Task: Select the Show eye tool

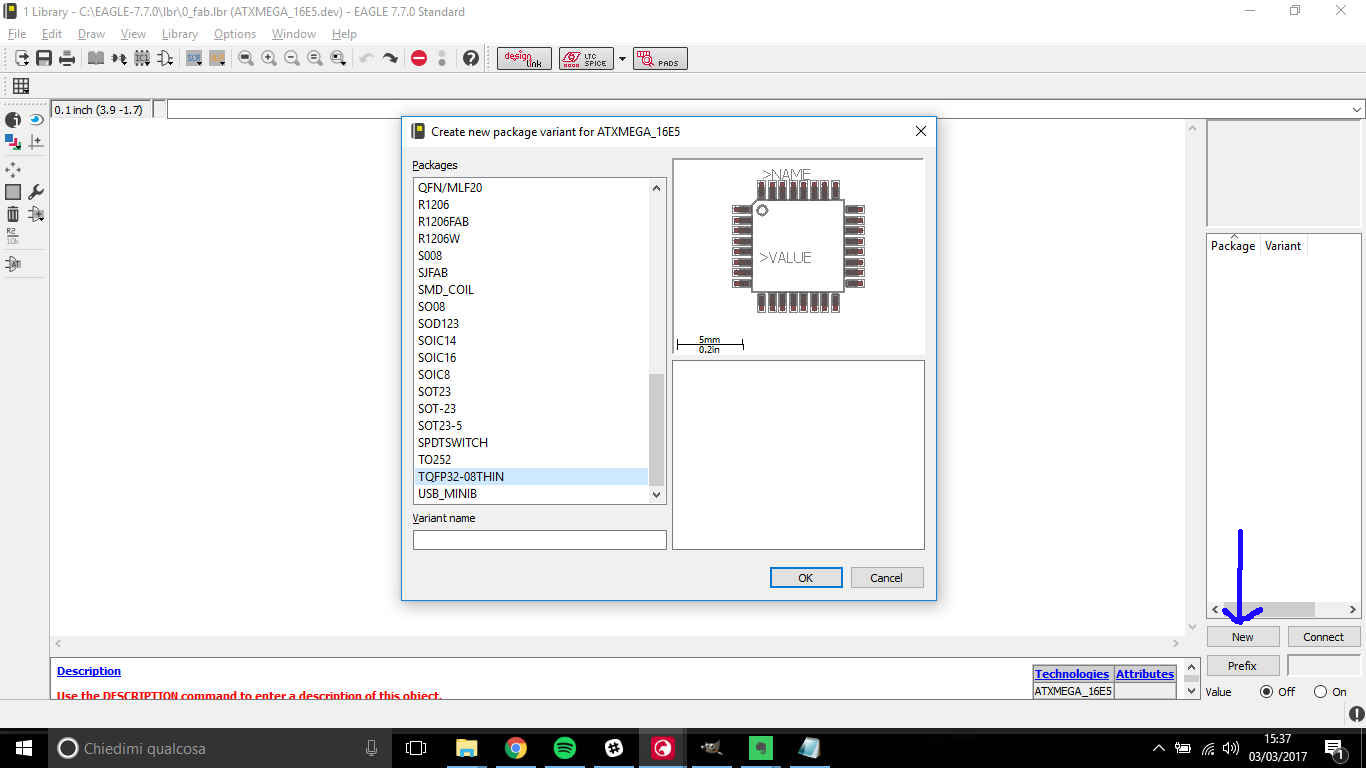Action: coord(36,120)
